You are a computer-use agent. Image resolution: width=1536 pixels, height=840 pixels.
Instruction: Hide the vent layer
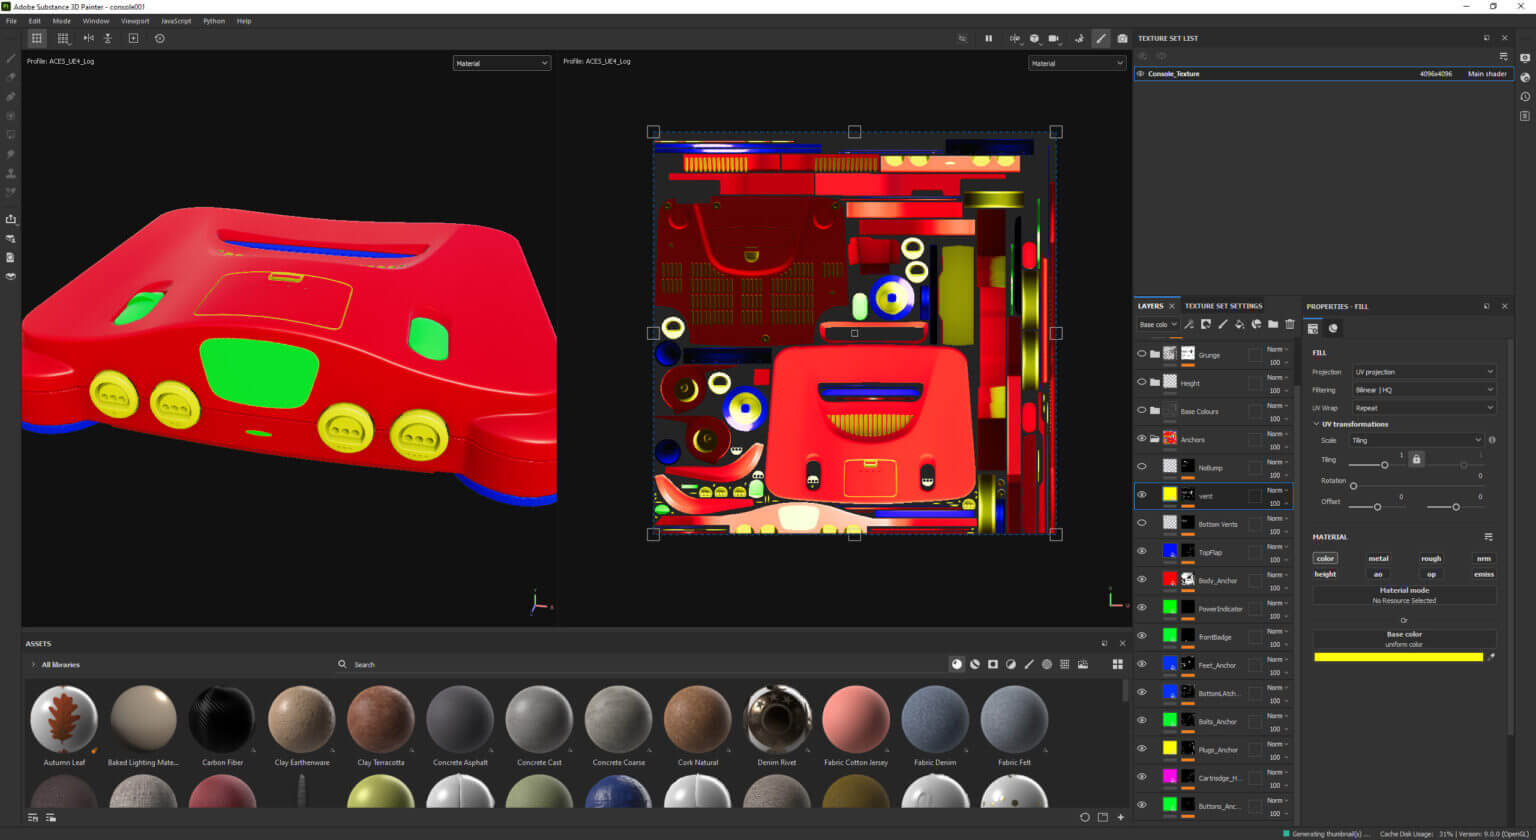point(1141,495)
